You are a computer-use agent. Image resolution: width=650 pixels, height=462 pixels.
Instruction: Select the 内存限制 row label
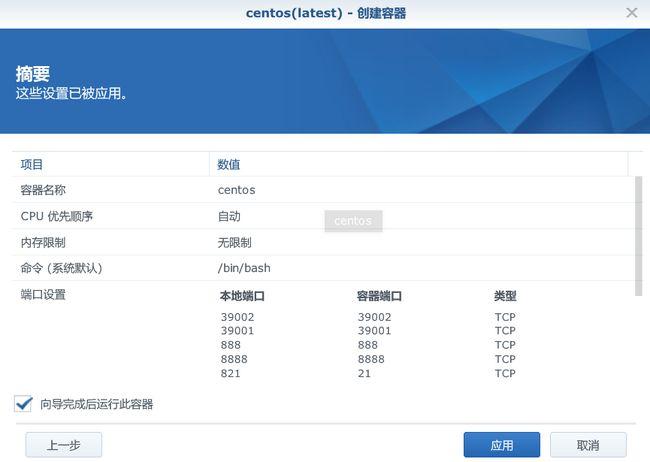(x=43, y=242)
